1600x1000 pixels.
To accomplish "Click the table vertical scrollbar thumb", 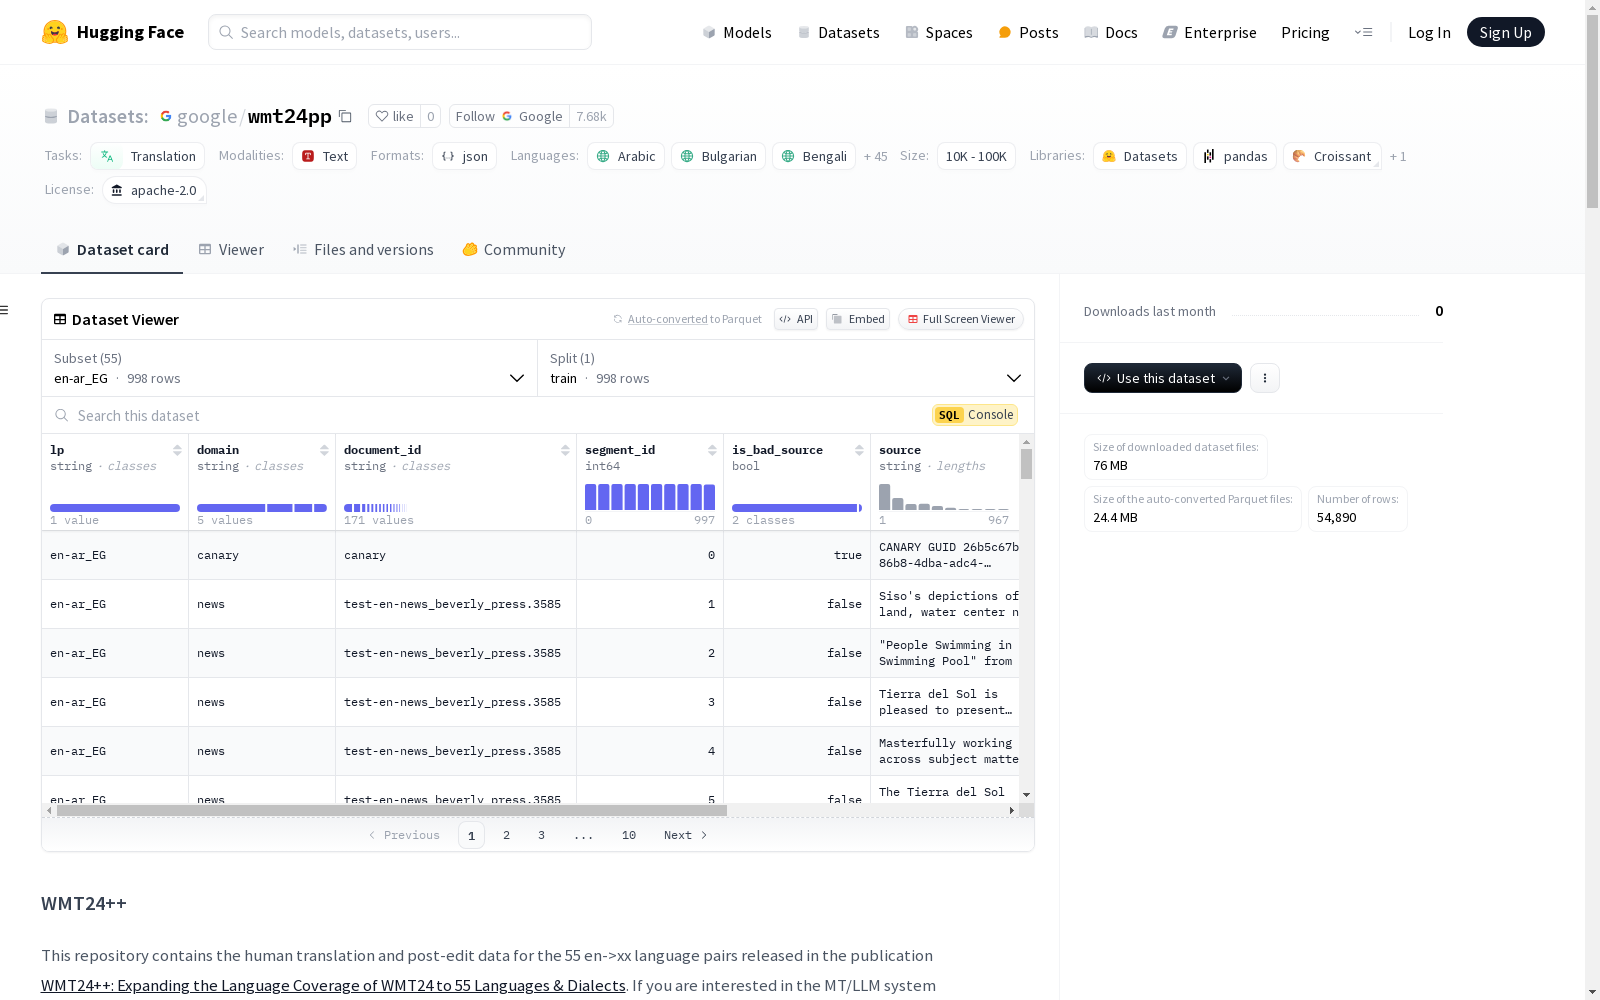I will point(1026,464).
